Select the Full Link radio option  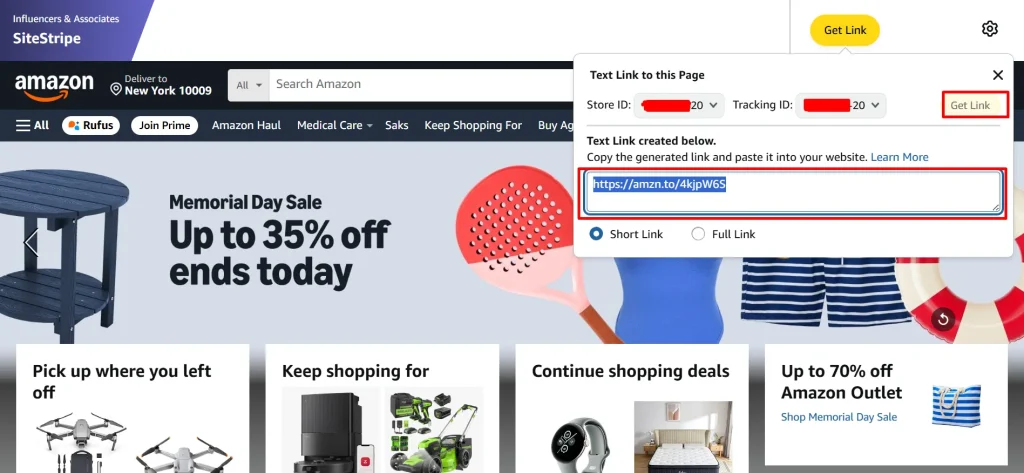click(698, 234)
